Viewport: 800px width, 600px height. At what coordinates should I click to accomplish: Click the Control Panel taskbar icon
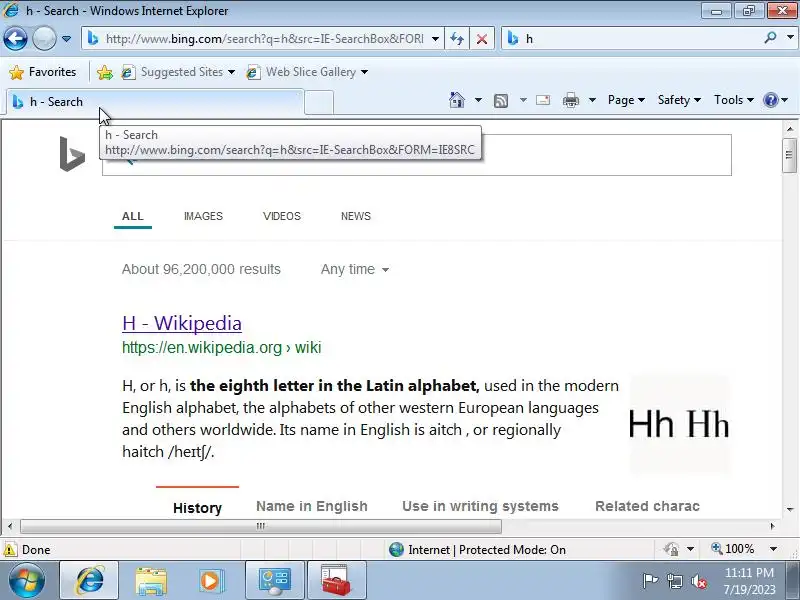(x=275, y=581)
